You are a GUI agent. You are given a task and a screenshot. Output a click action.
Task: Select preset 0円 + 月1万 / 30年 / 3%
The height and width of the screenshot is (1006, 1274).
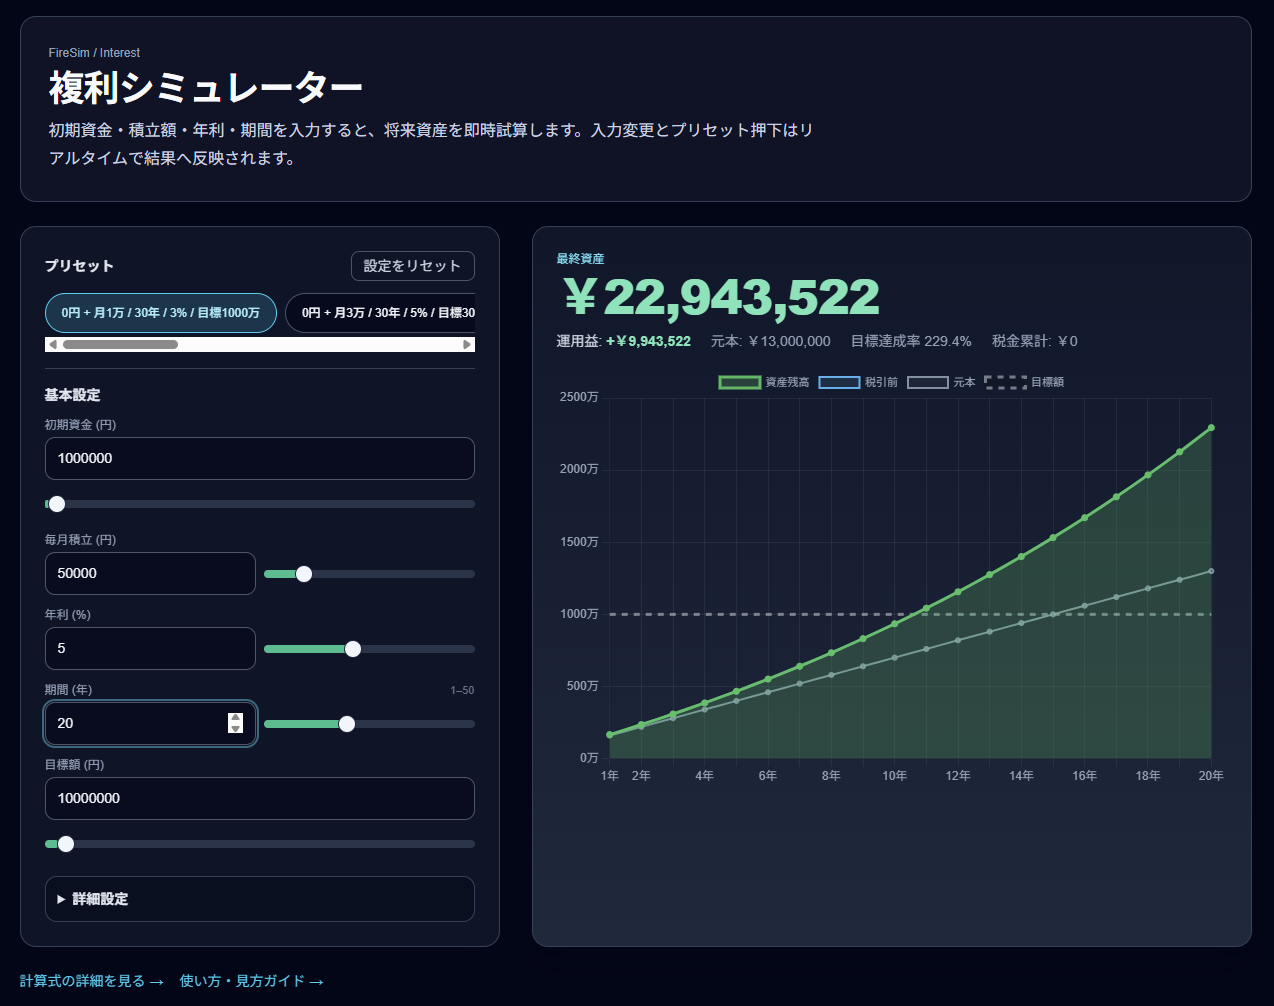160,313
